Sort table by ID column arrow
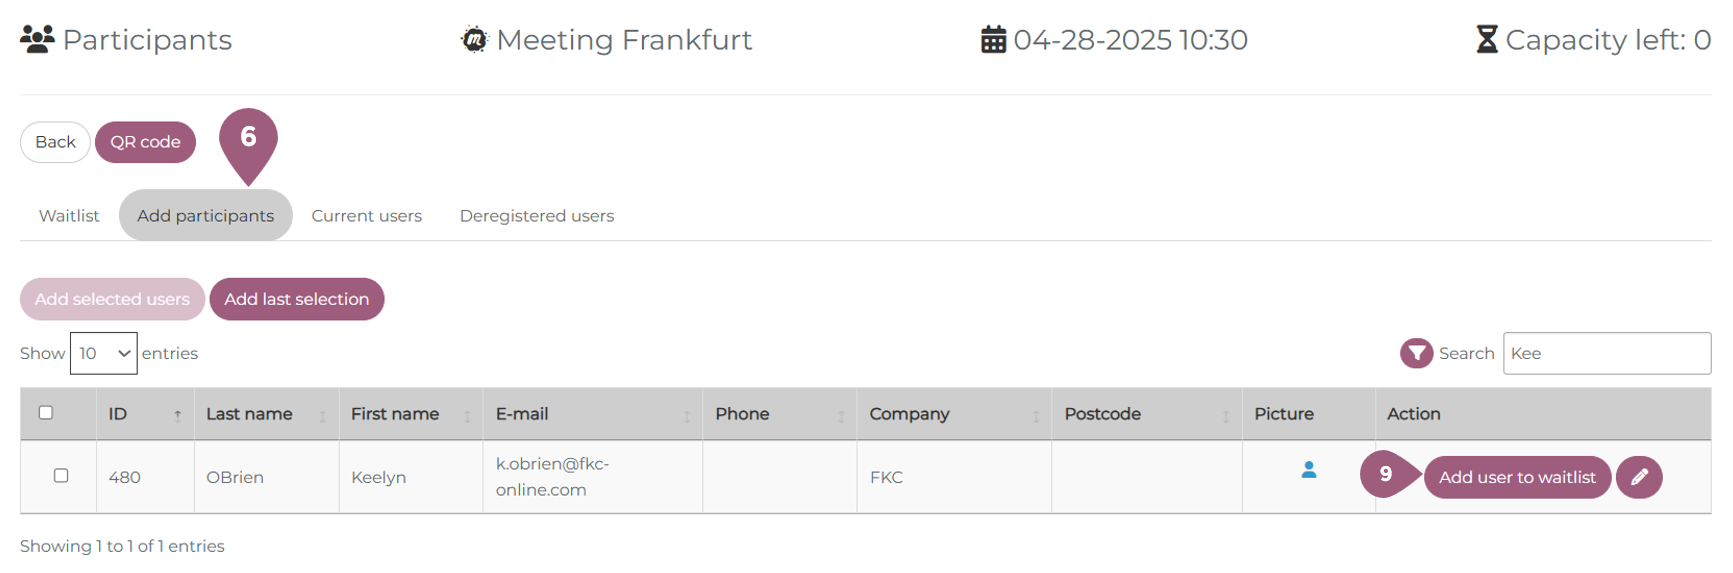This screenshot has width=1733, height=573. 177,415
